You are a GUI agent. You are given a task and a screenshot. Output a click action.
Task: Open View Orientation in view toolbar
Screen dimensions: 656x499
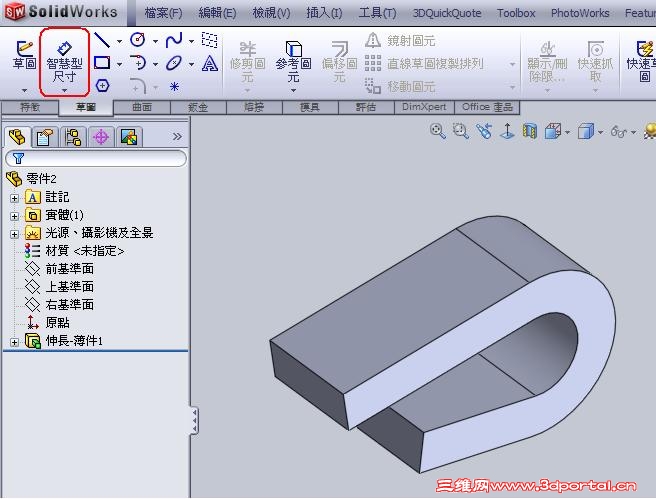(x=553, y=132)
